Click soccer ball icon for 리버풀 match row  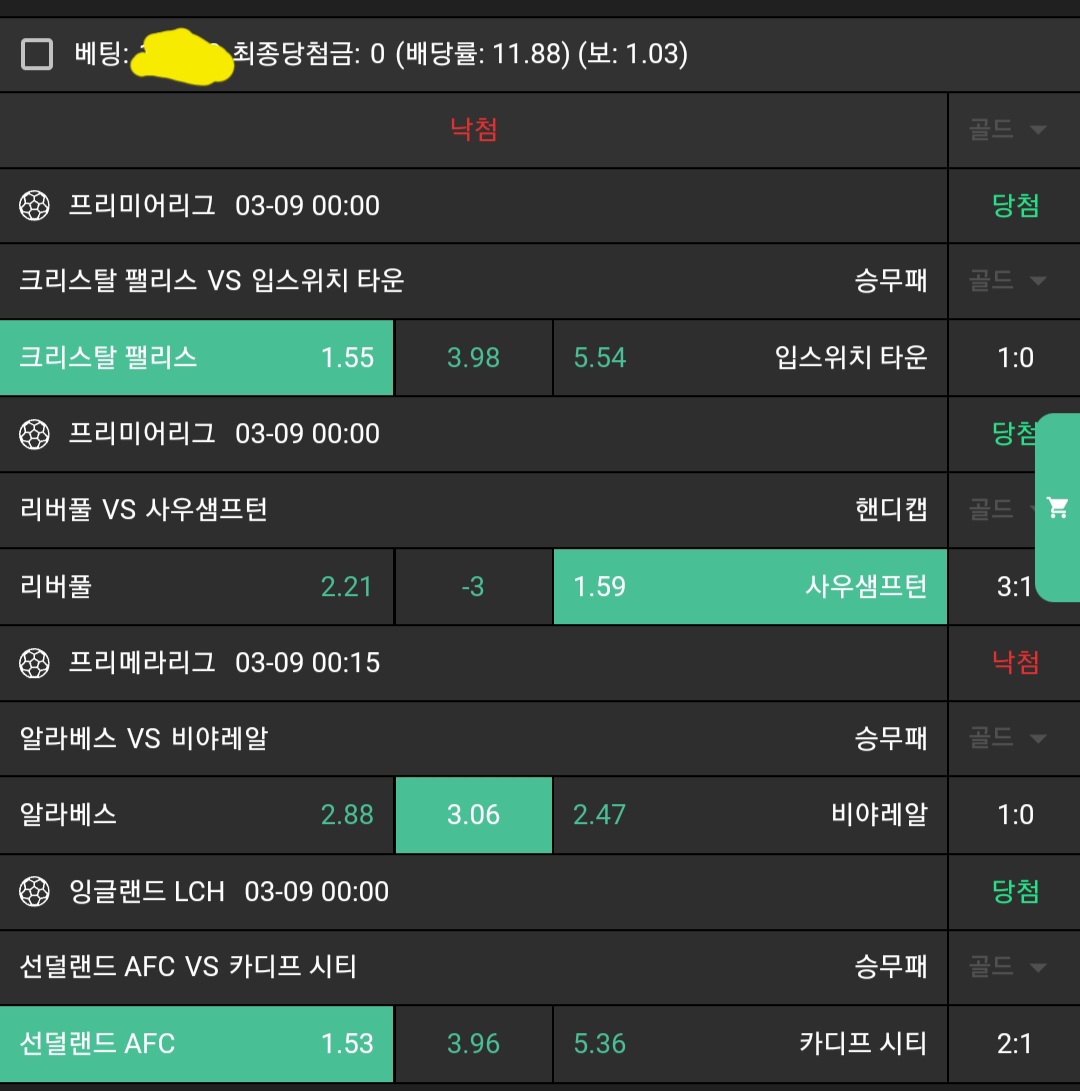(34, 434)
